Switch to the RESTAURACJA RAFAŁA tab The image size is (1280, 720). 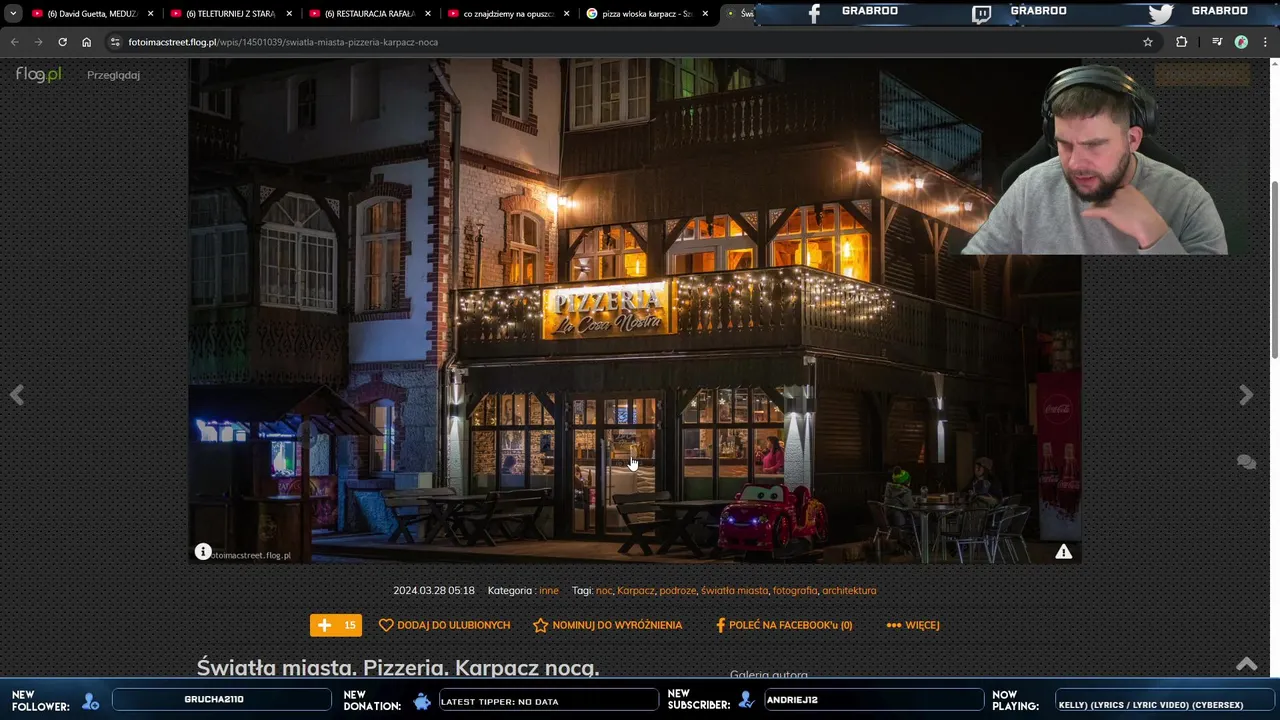(x=367, y=14)
